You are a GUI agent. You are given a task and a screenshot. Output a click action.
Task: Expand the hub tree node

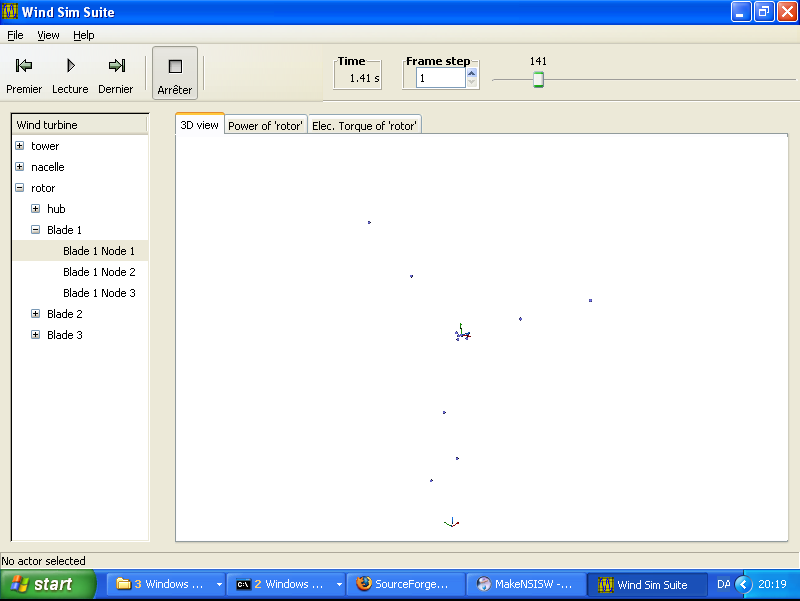tap(36, 209)
